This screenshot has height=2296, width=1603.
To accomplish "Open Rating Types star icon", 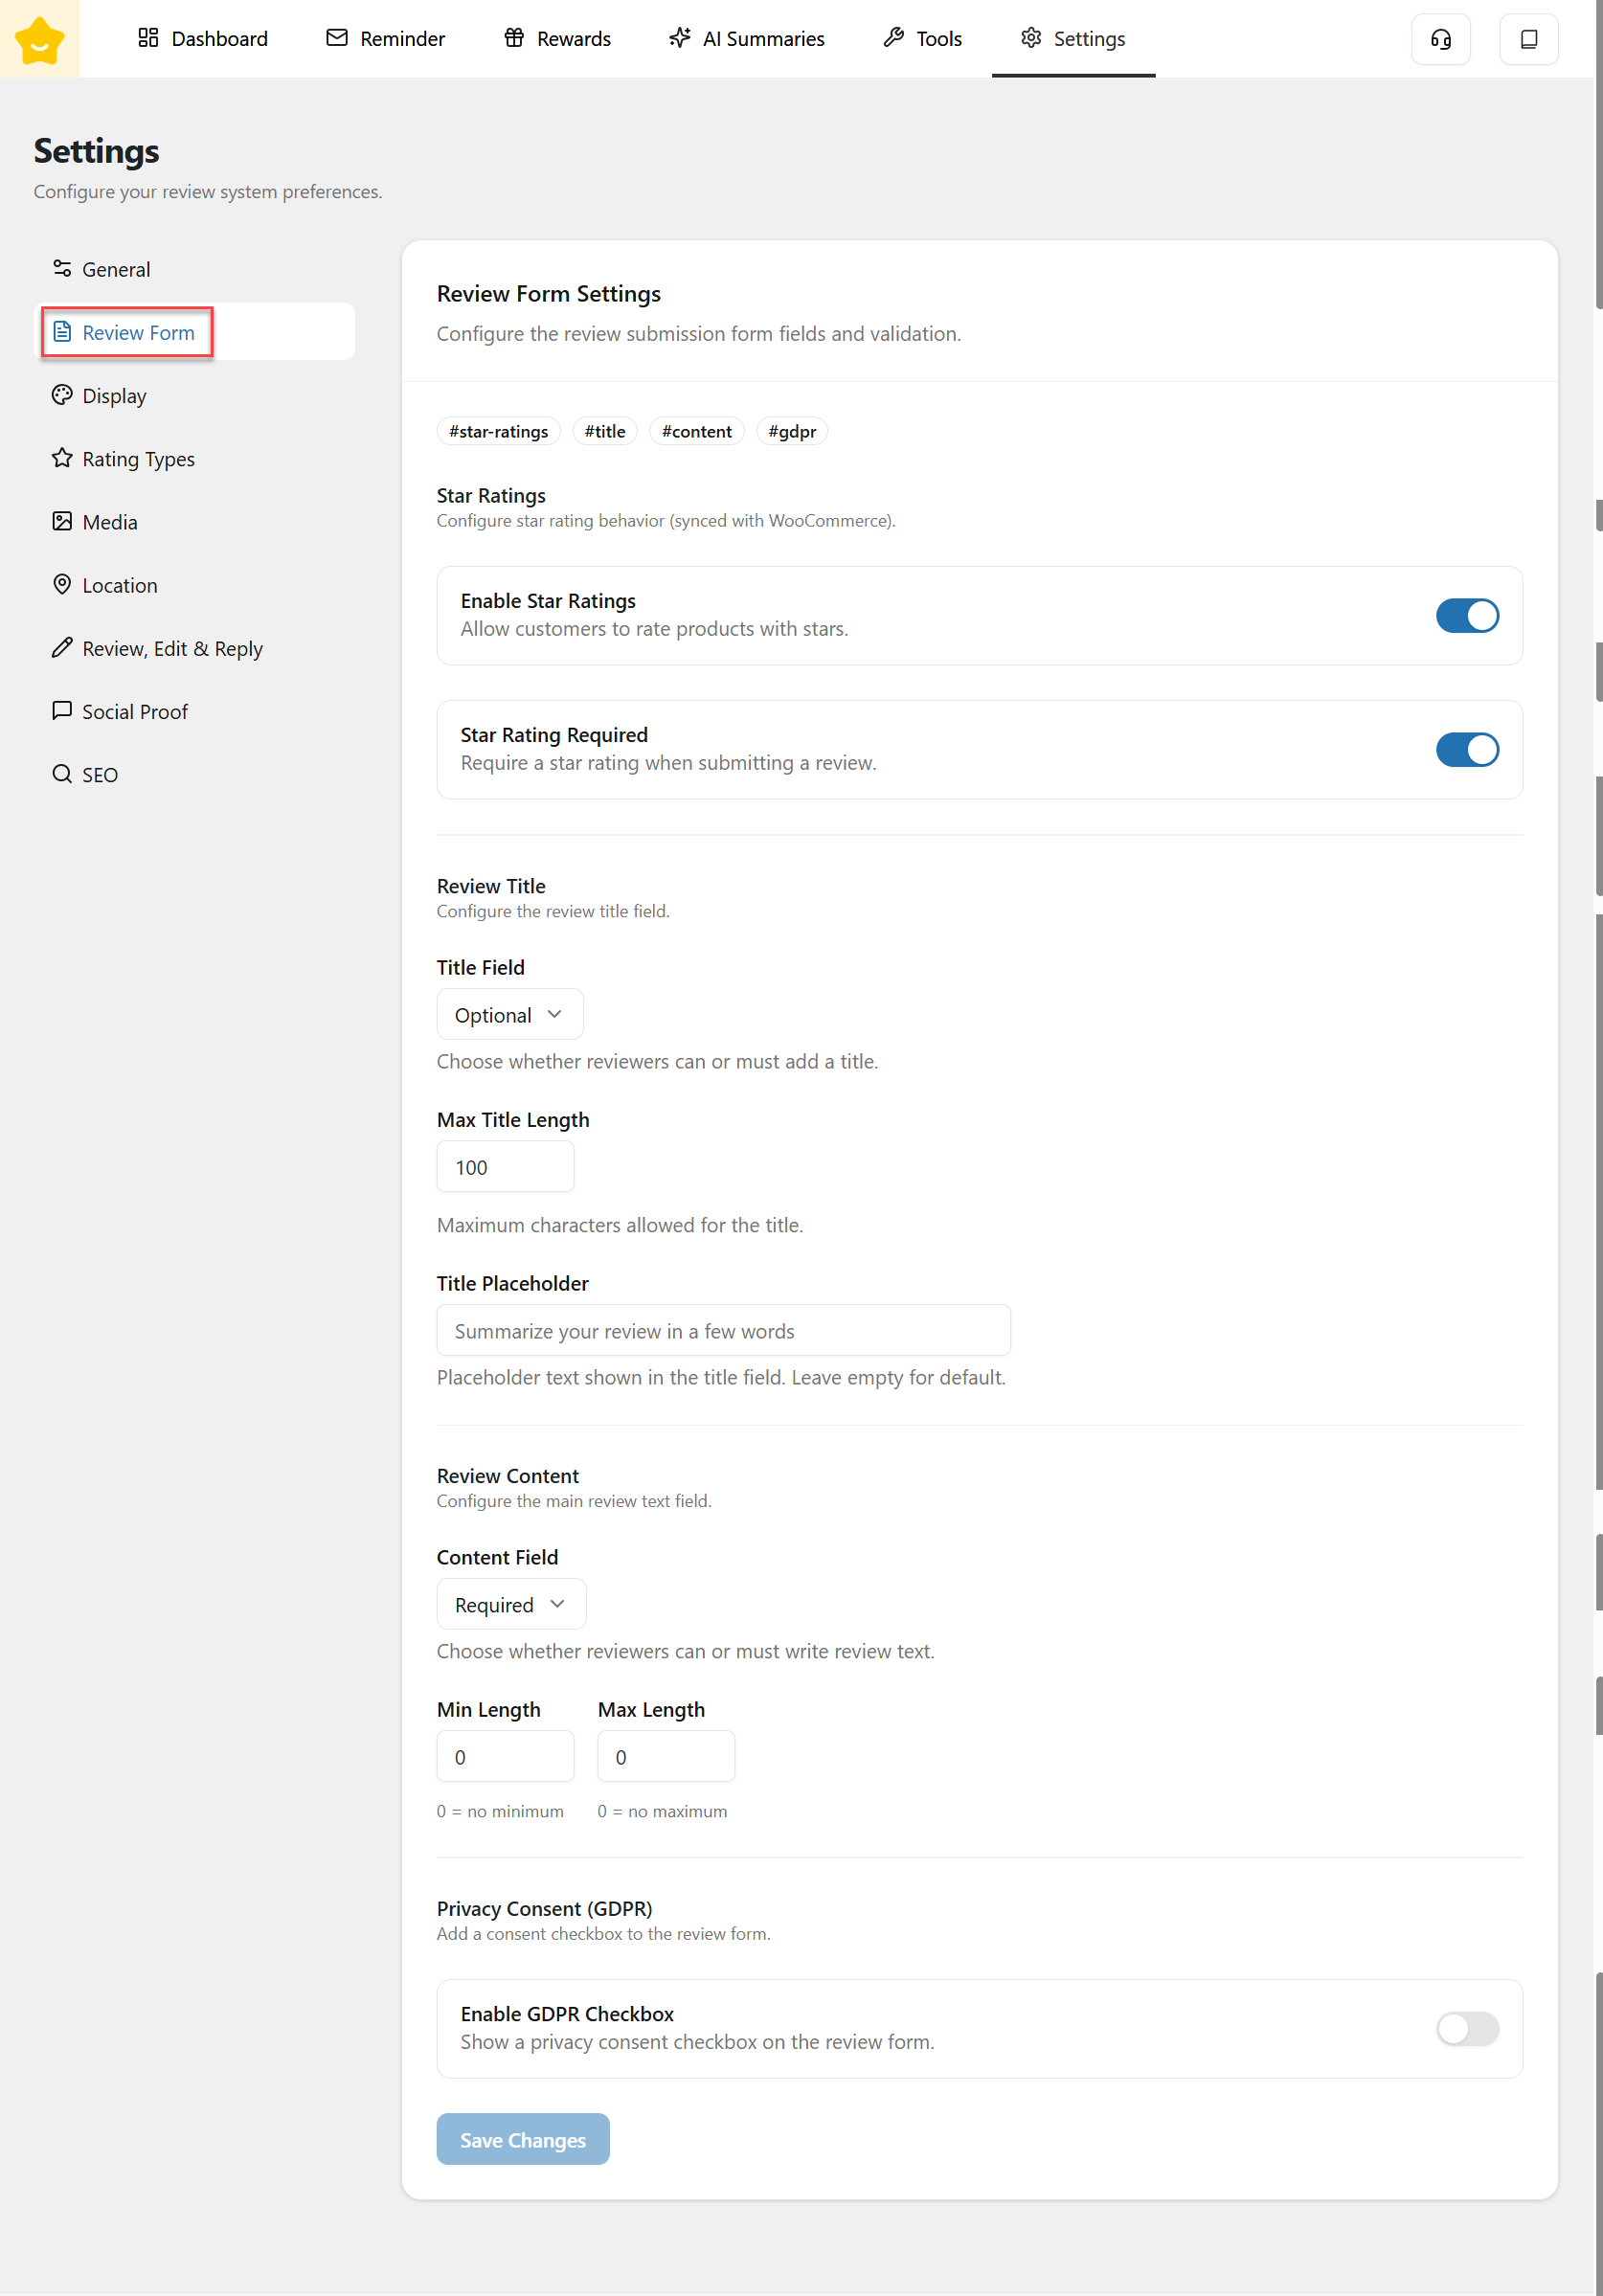I will pos(62,458).
